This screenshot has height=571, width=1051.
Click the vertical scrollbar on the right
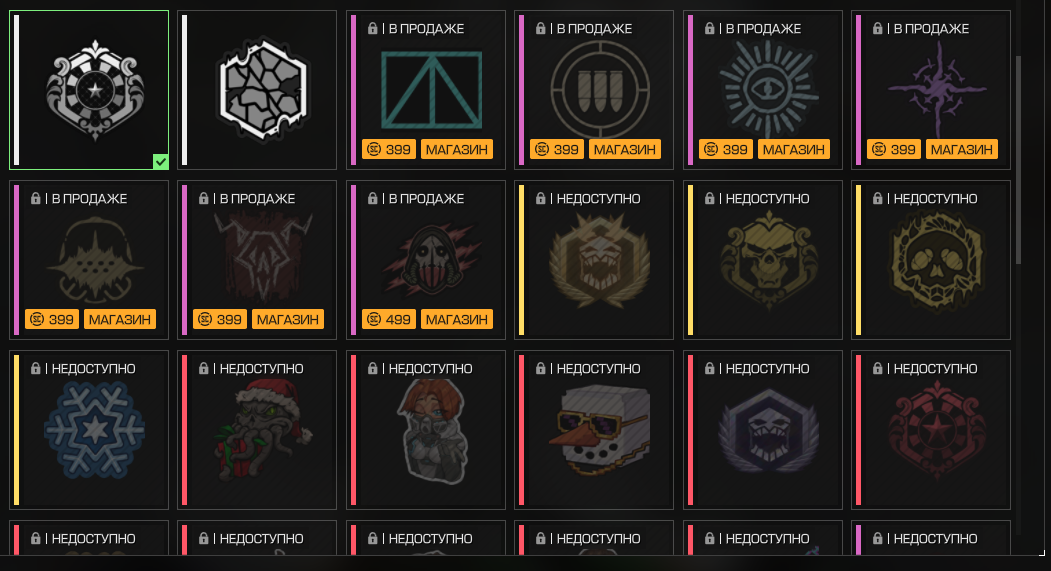[1018, 160]
